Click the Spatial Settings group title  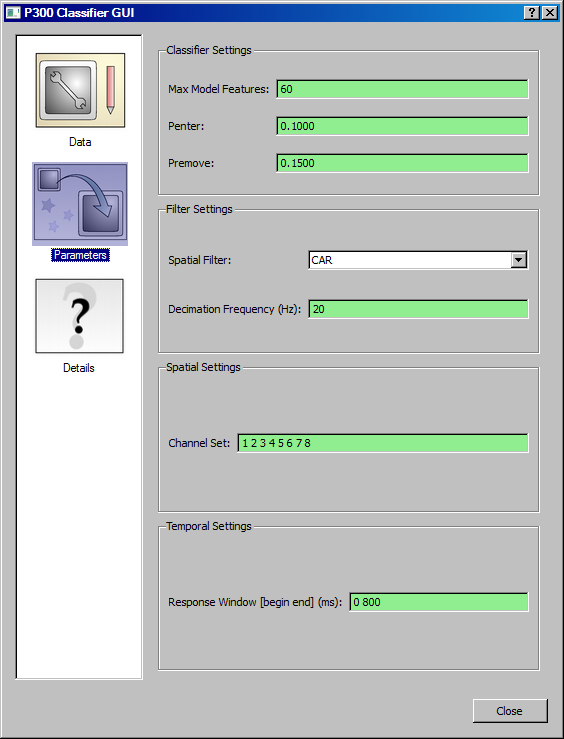click(x=203, y=367)
